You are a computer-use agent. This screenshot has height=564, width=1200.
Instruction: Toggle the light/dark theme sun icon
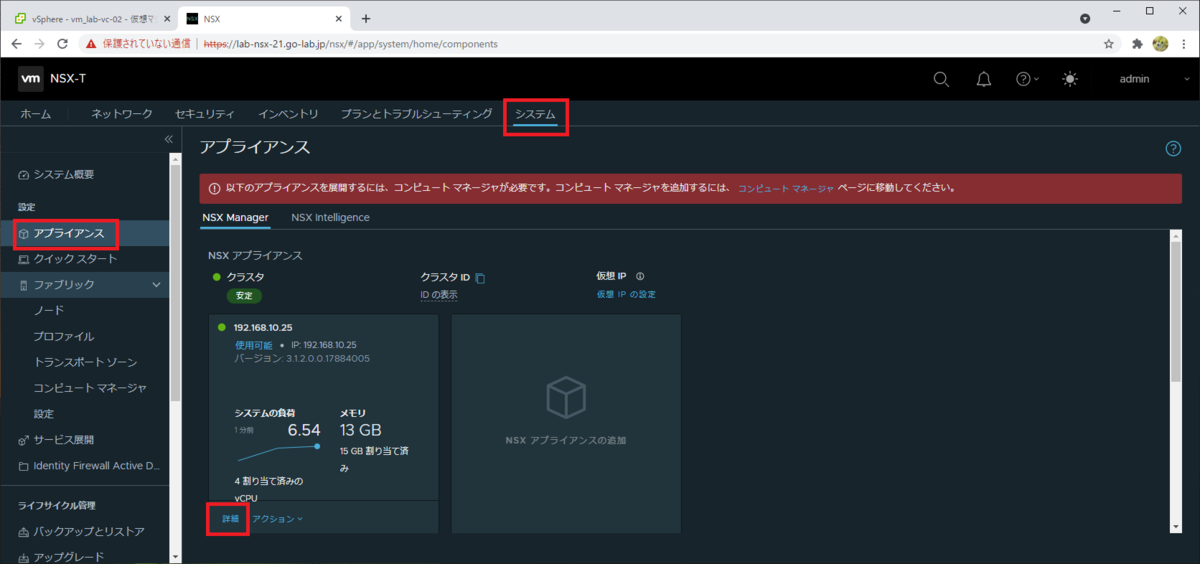click(1071, 79)
